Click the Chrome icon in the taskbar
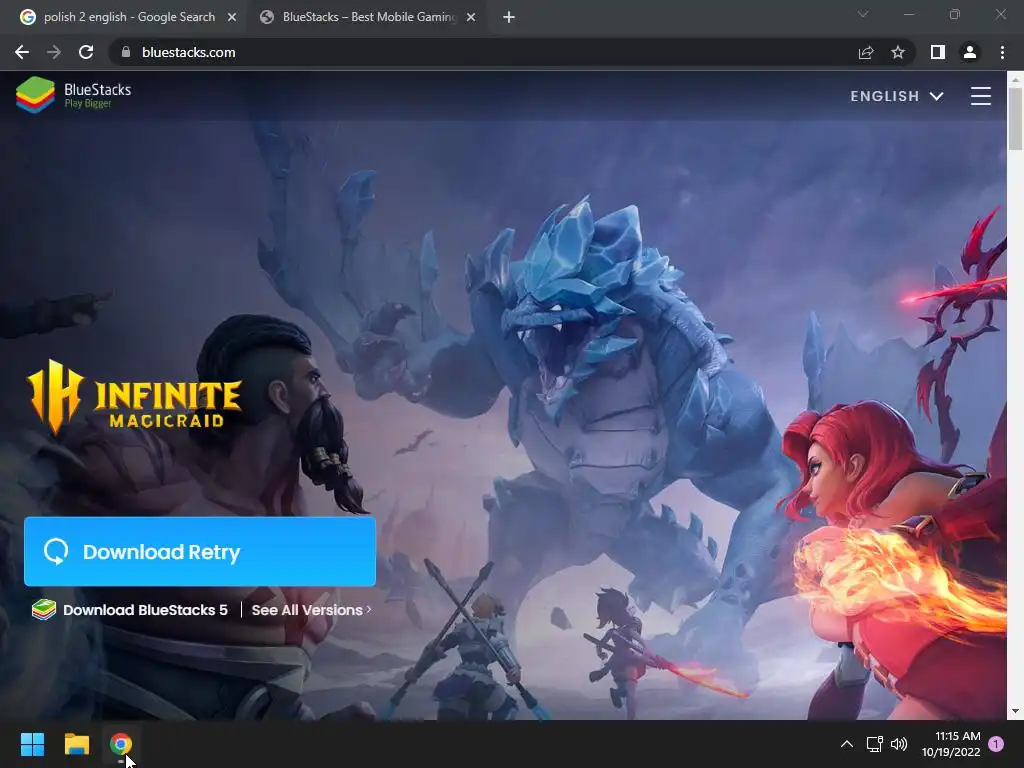 pyautogui.click(x=121, y=744)
